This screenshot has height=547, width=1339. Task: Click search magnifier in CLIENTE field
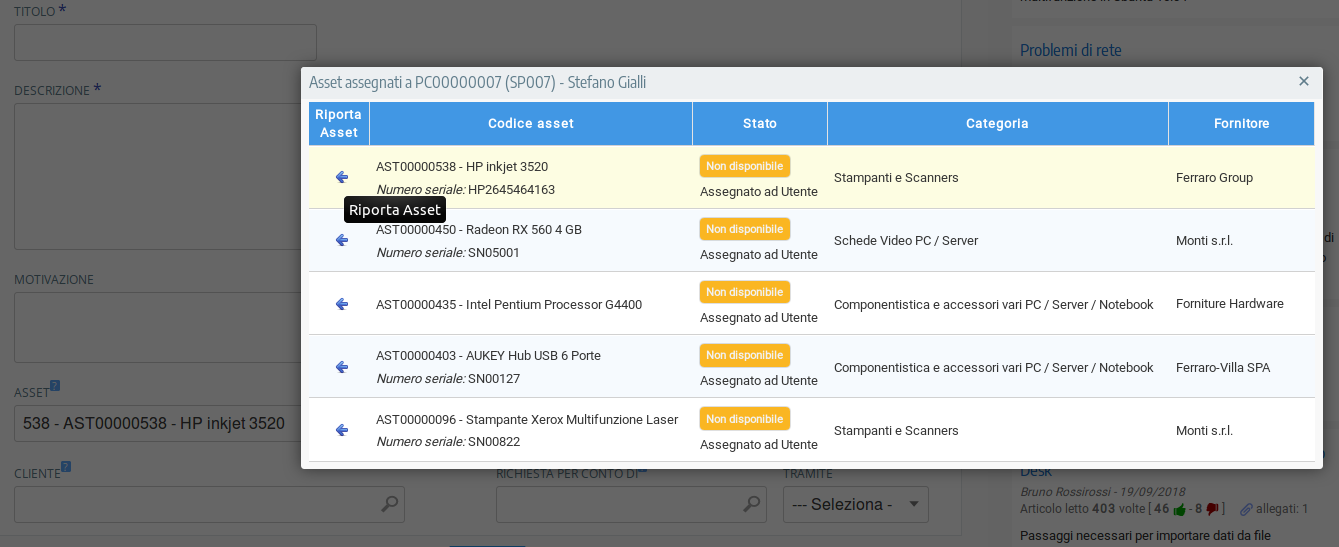coord(390,504)
